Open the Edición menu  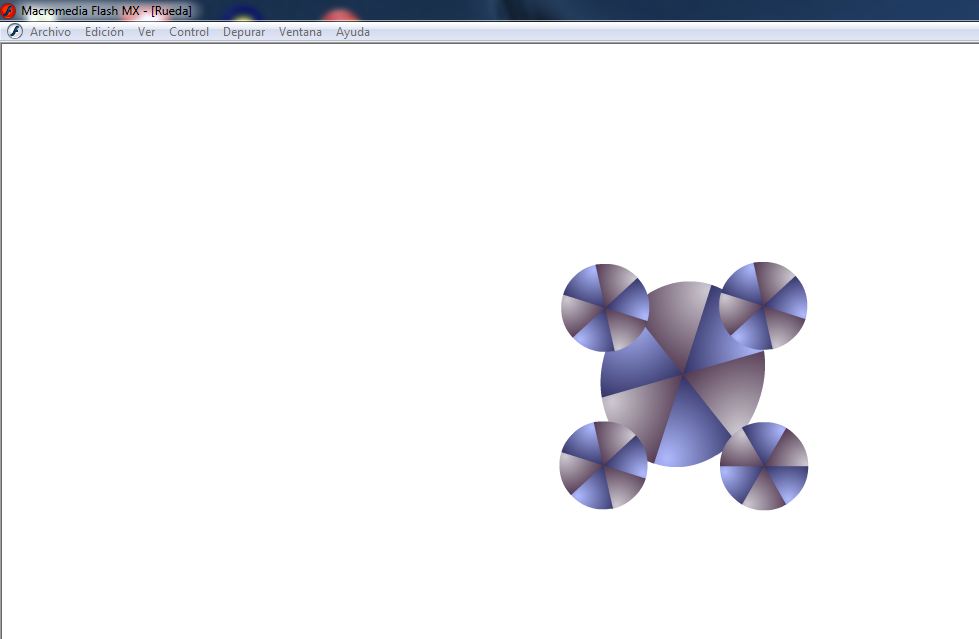coord(104,32)
